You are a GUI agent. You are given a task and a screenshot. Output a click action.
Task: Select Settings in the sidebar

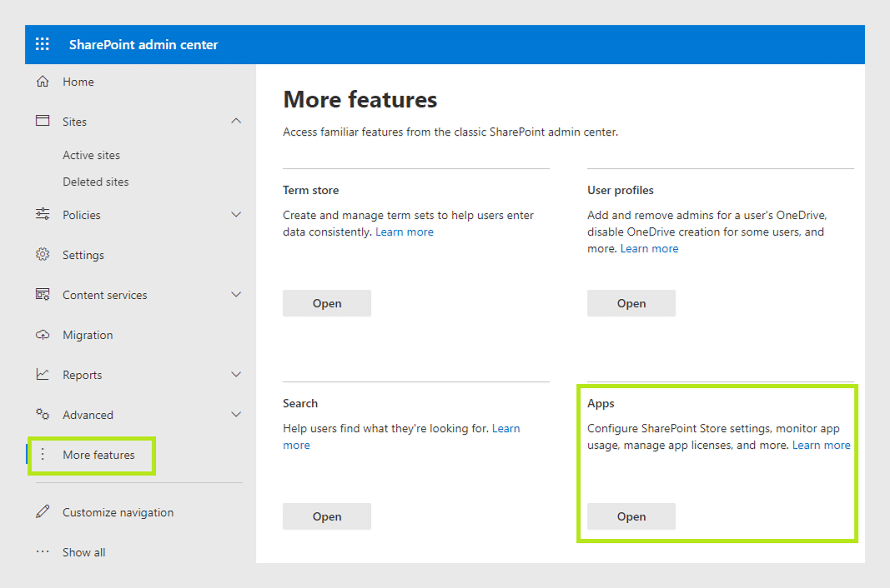point(83,255)
